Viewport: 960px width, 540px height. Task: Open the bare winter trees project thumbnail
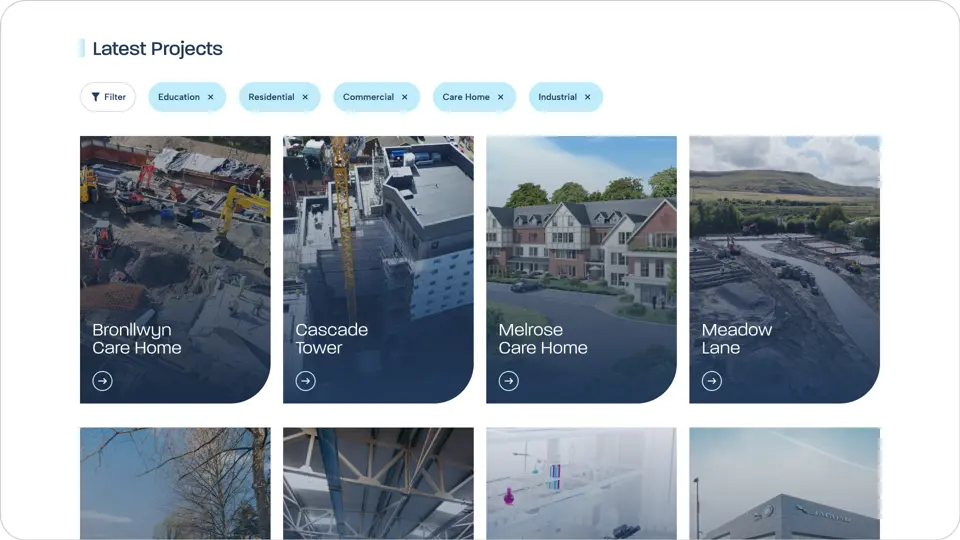coord(175,484)
